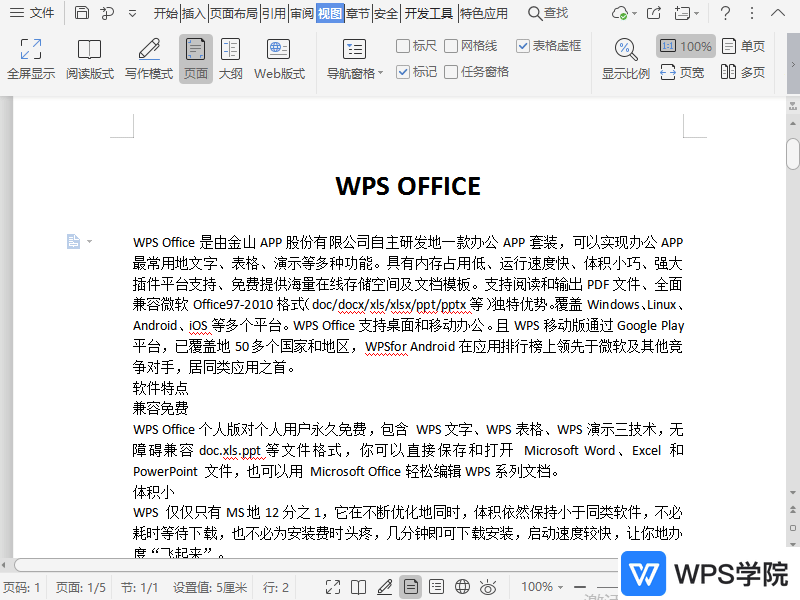Uncheck 表格虚框 table gridlines
Screen dimensions: 800x600
tap(523, 44)
